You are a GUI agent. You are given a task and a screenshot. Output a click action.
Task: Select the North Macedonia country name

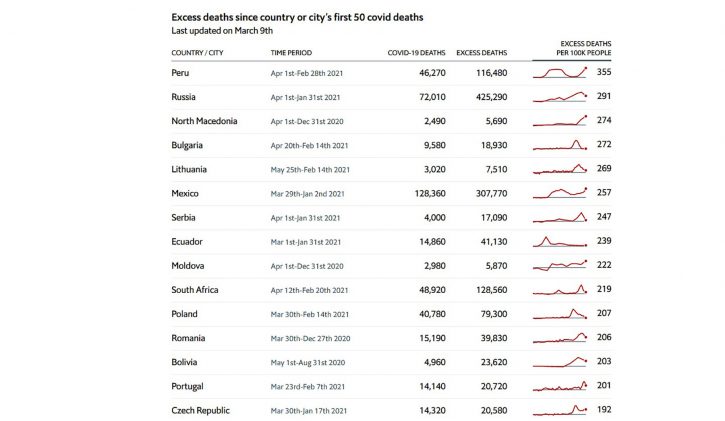204,121
